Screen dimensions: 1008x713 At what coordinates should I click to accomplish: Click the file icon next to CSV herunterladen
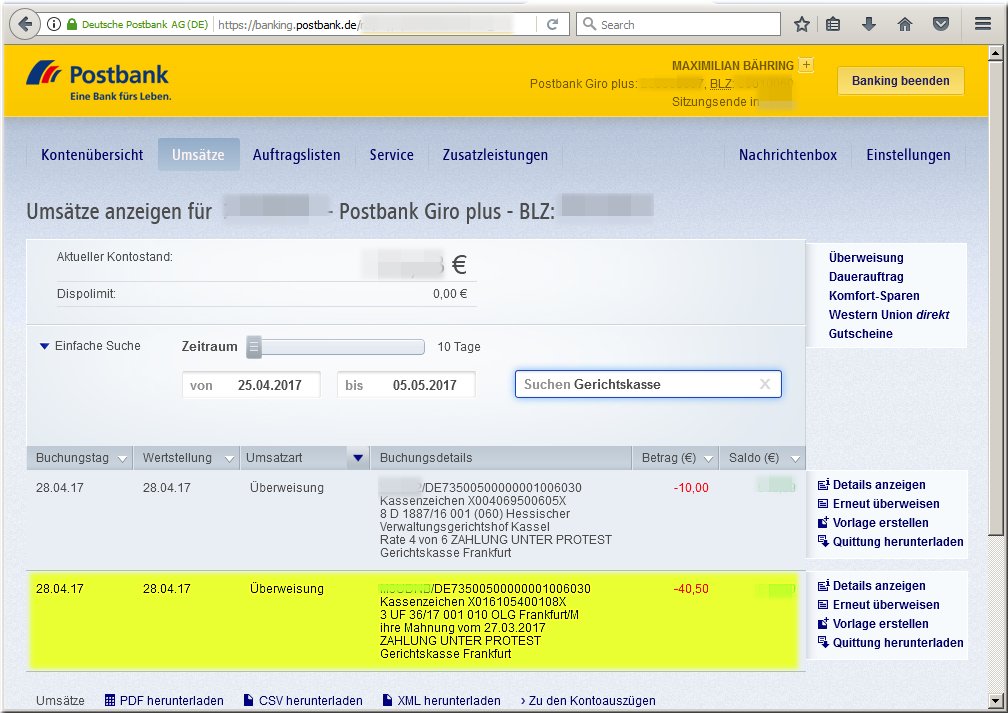click(x=249, y=700)
